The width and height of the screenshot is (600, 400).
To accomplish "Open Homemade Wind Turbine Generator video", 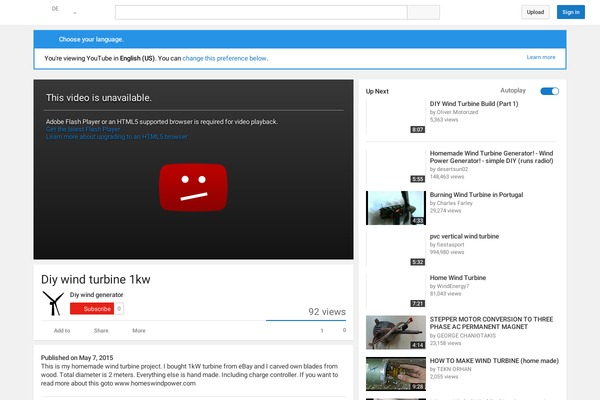I will pyautogui.click(x=491, y=157).
